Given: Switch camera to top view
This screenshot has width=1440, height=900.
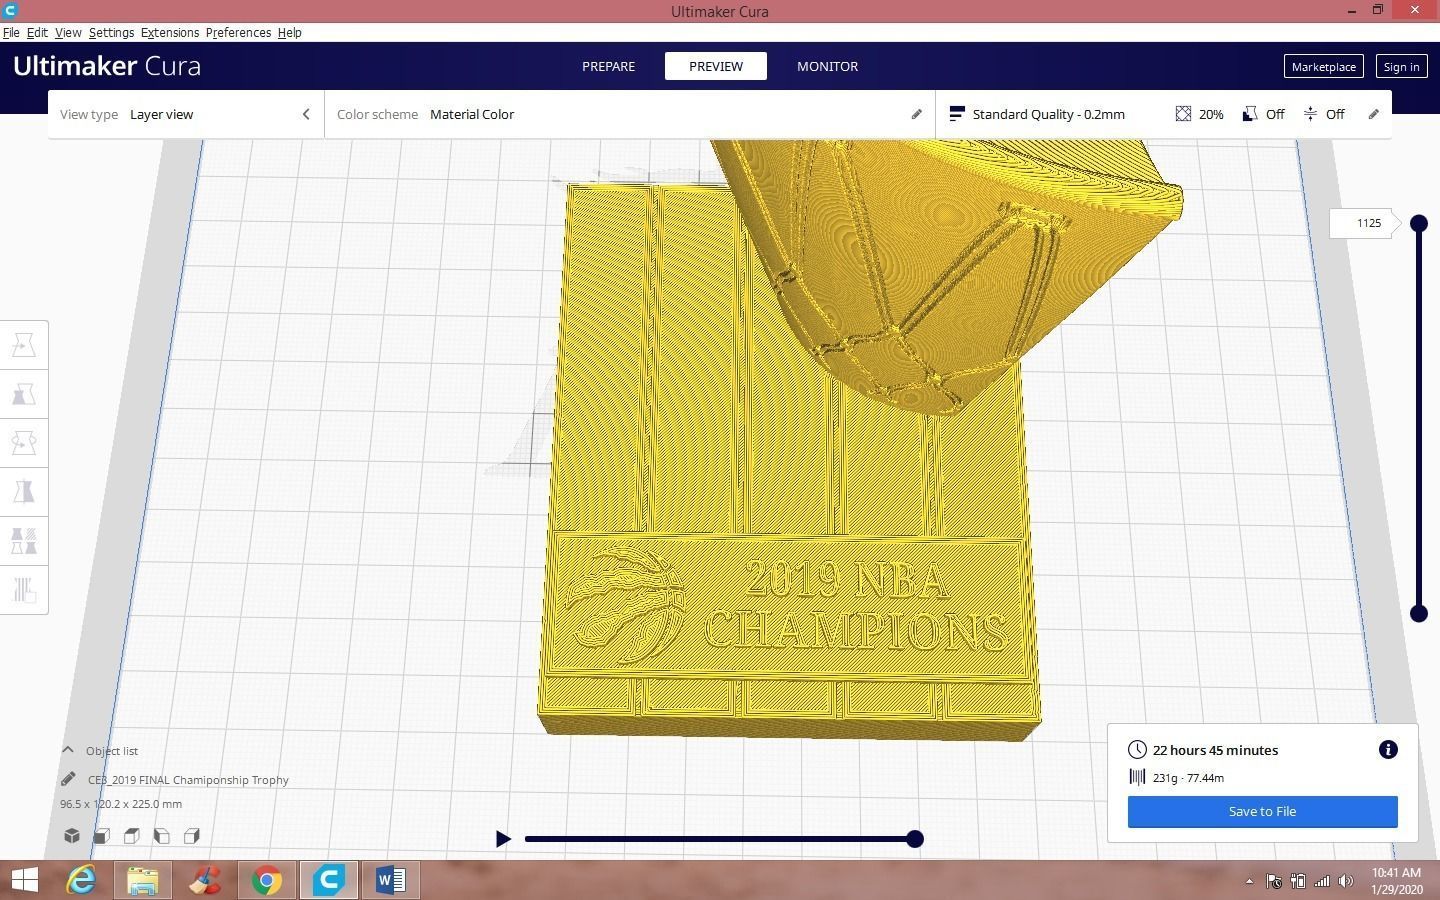Looking at the screenshot, I should (x=132, y=836).
